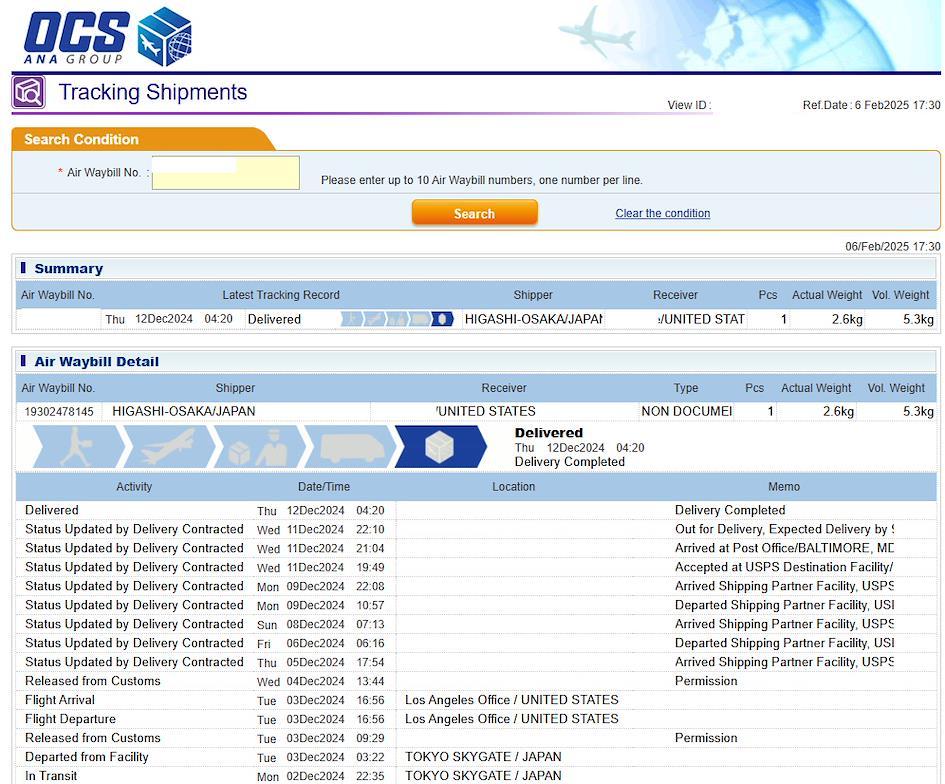Image resolution: width=945 pixels, height=784 pixels.
Task: Click the delivery truck step icon
Action: pyautogui.click(x=348, y=447)
